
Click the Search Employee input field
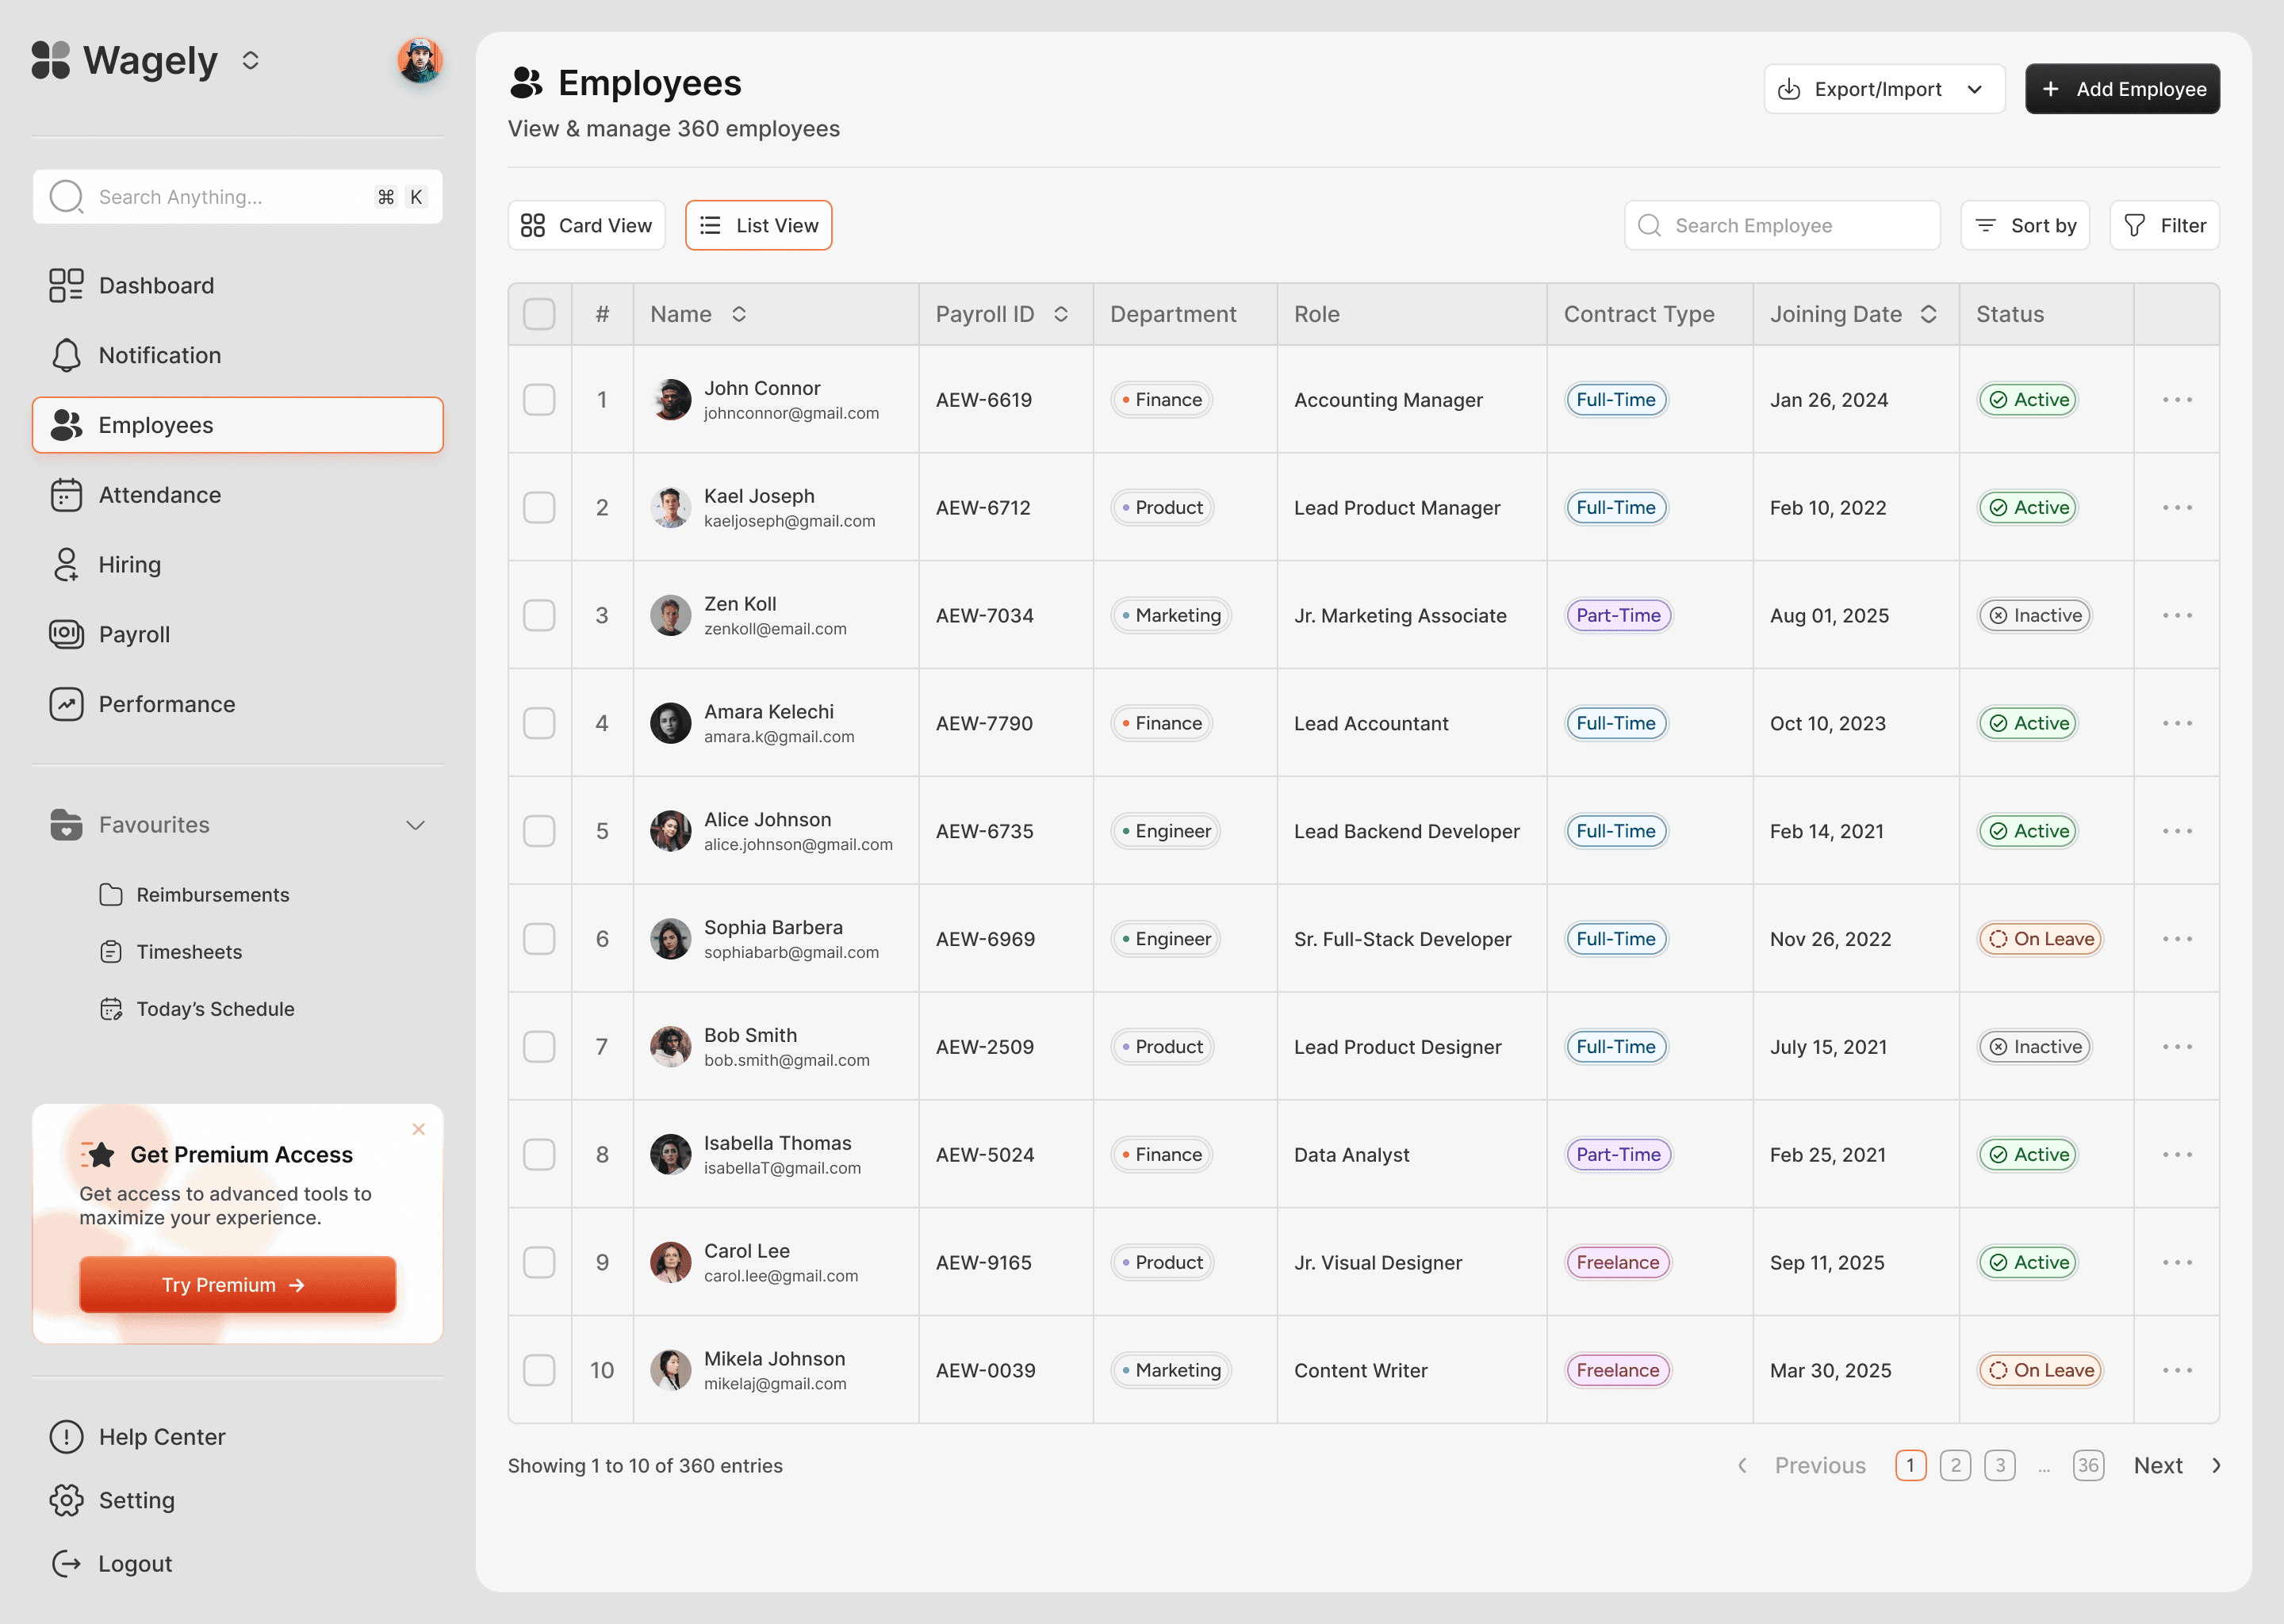tap(1782, 225)
